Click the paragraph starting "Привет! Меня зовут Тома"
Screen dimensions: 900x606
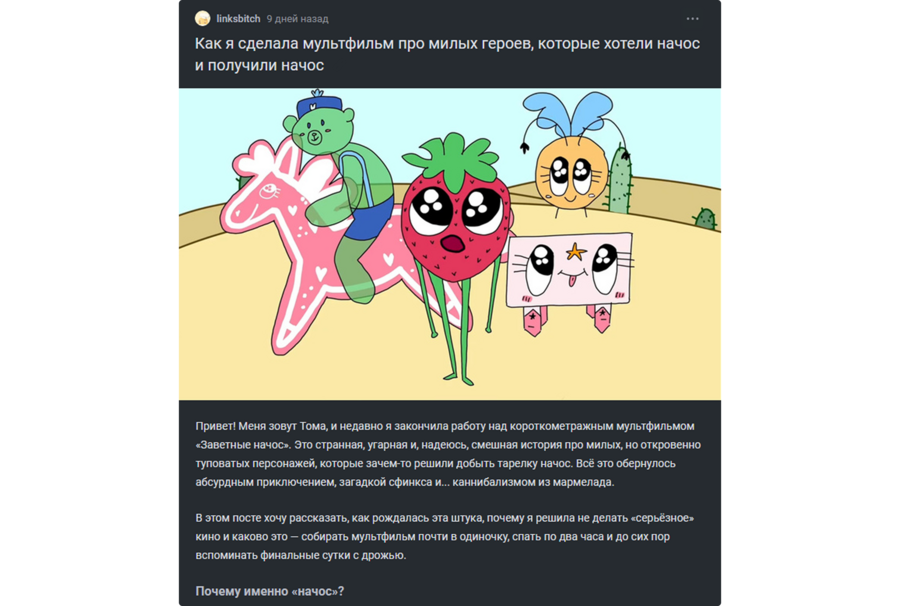(x=448, y=454)
